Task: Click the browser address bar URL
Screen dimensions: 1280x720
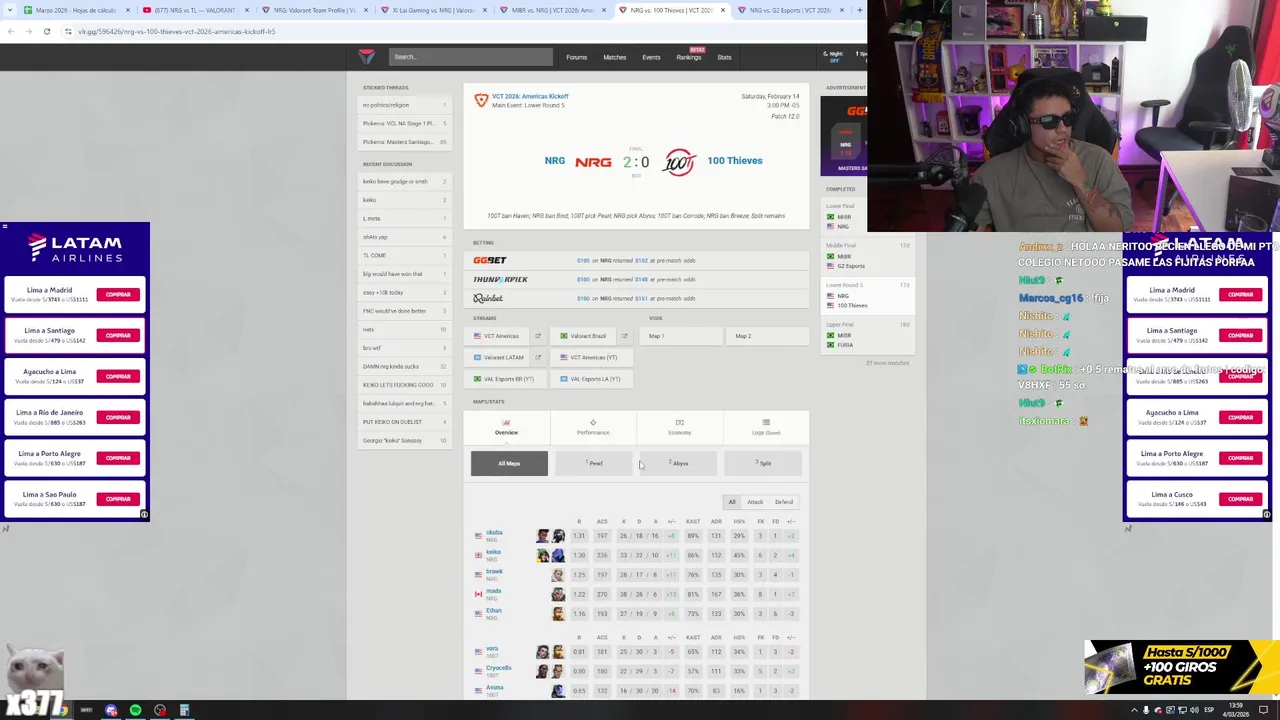Action: (176, 31)
